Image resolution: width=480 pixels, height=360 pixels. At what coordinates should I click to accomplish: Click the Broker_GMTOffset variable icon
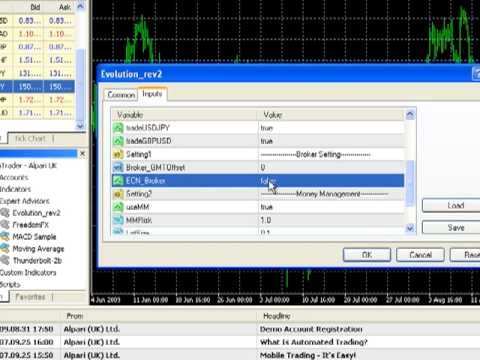click(x=118, y=167)
